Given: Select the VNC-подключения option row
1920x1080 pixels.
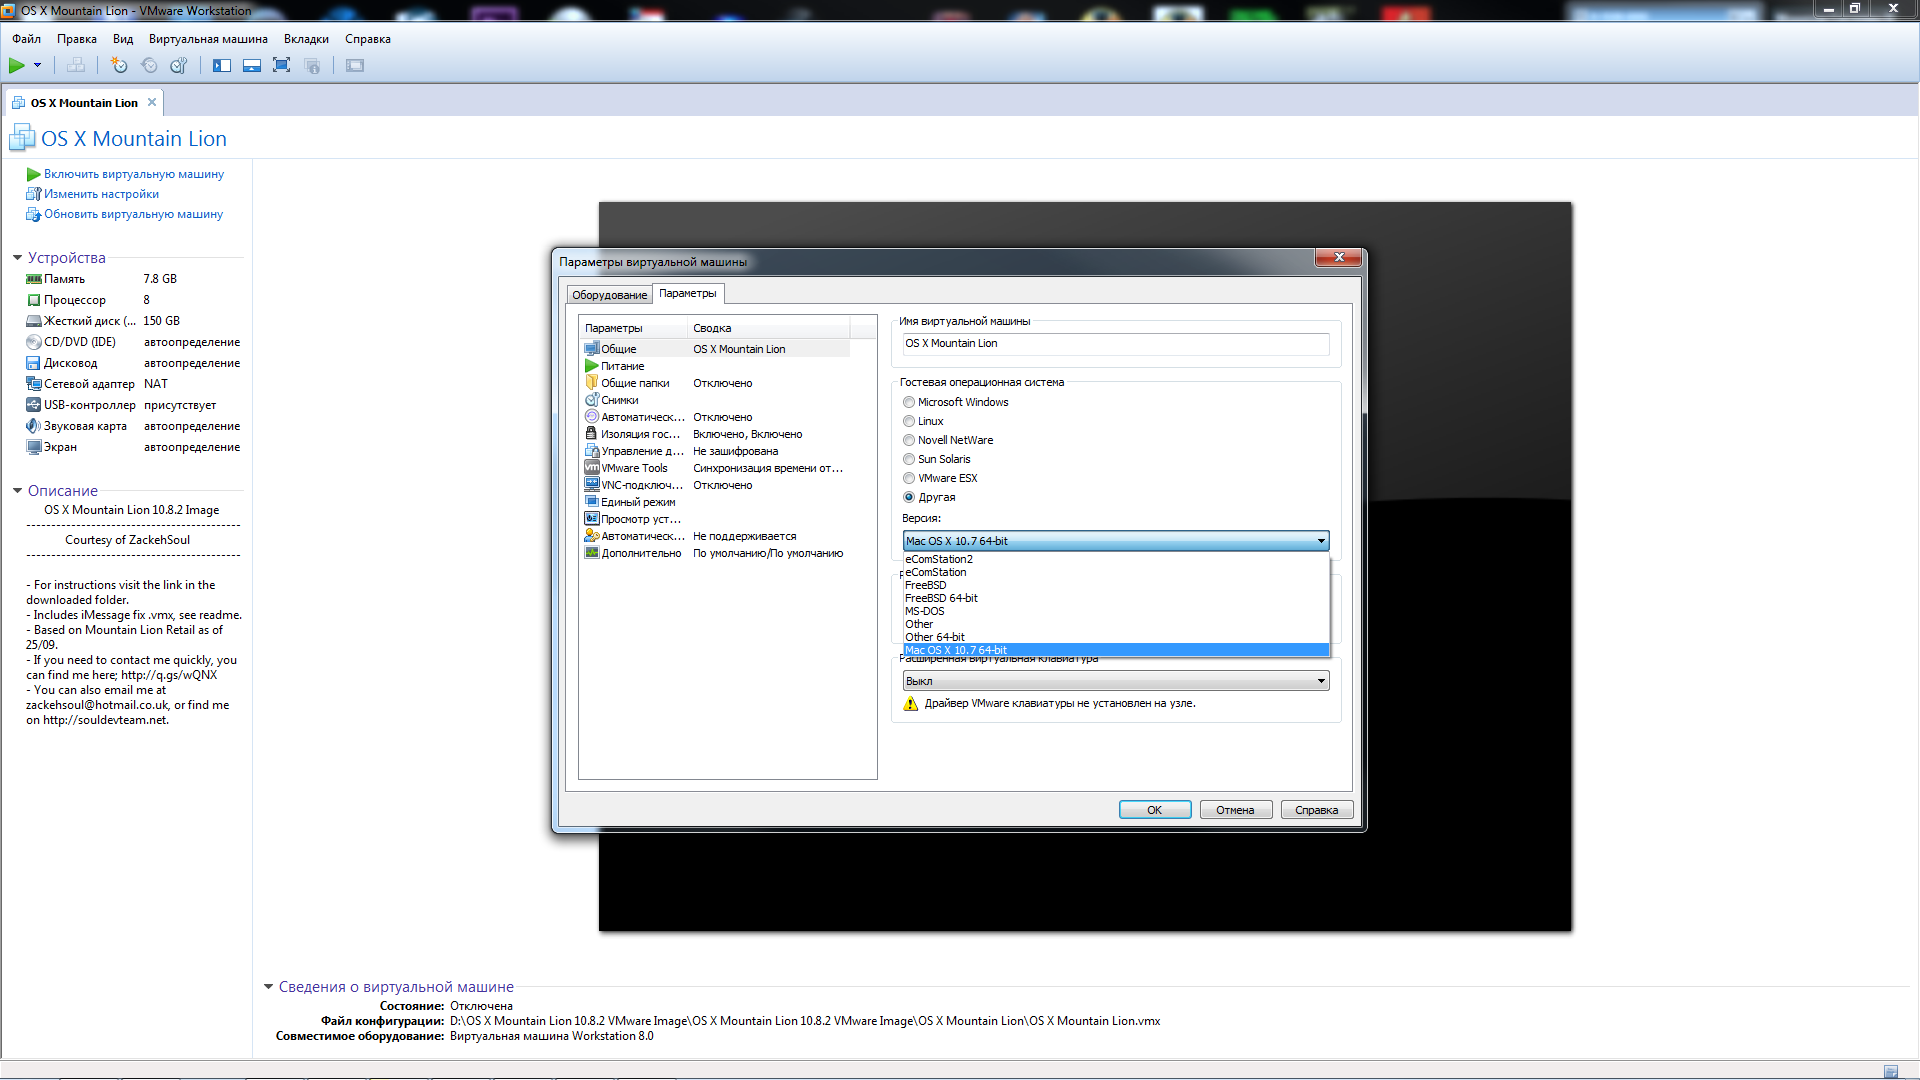Looking at the screenshot, I should click(715, 485).
